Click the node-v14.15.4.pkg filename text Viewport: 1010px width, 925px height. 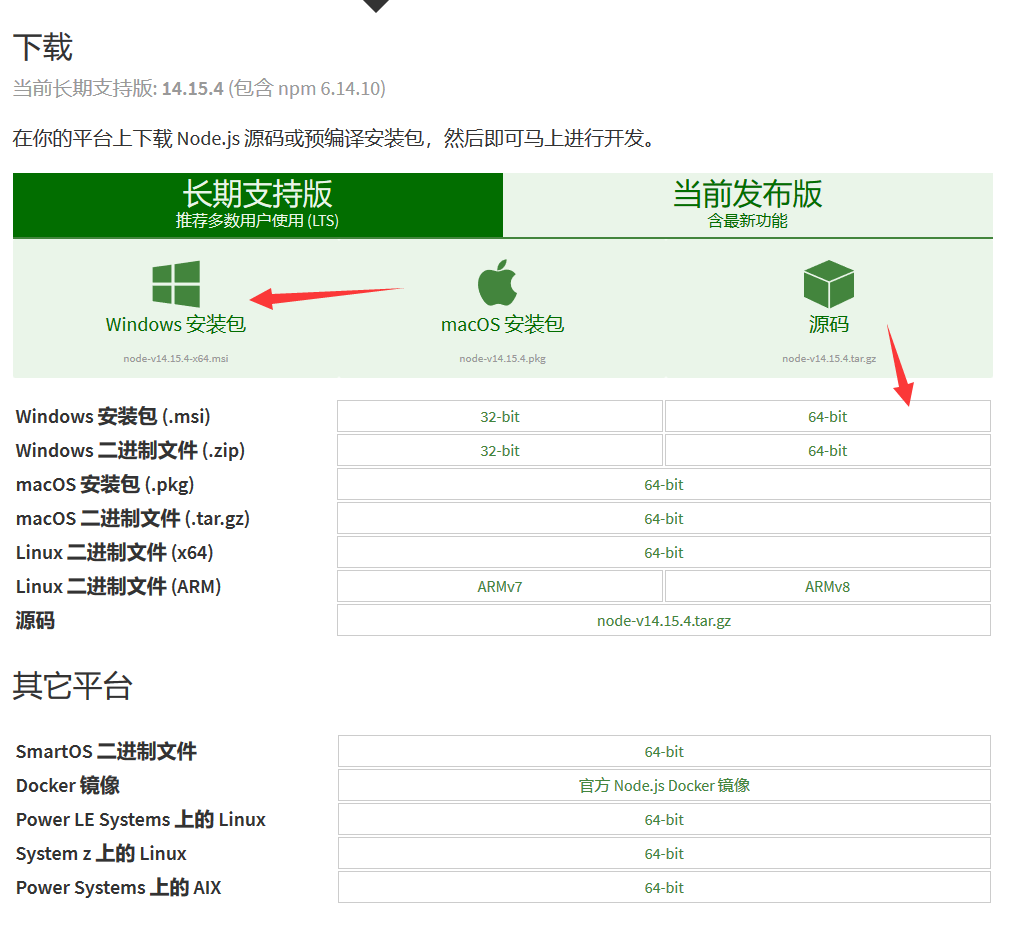[502, 359]
